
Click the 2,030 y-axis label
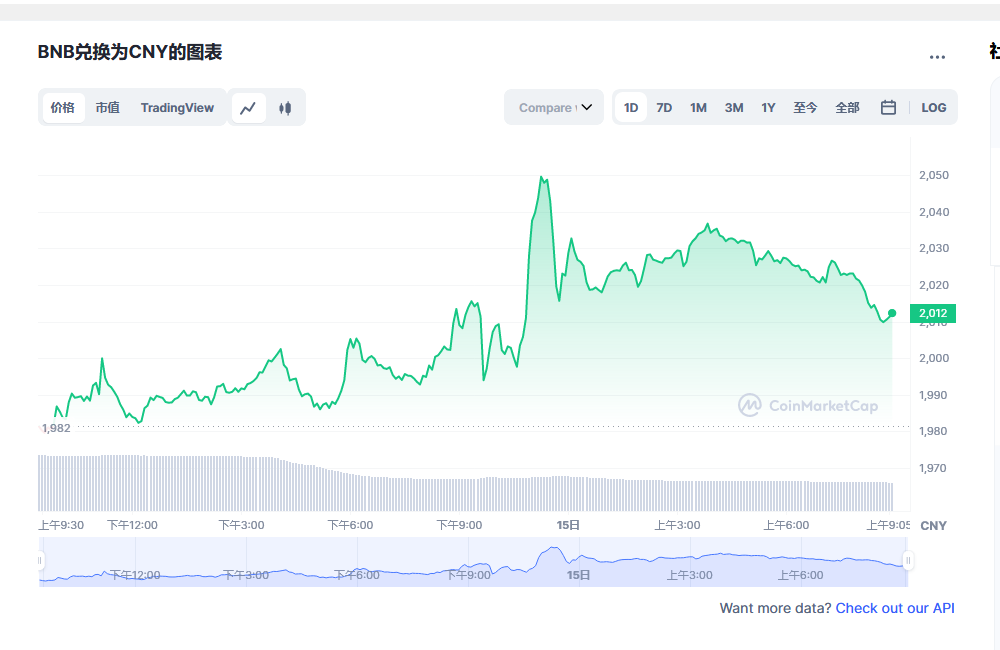coord(934,248)
